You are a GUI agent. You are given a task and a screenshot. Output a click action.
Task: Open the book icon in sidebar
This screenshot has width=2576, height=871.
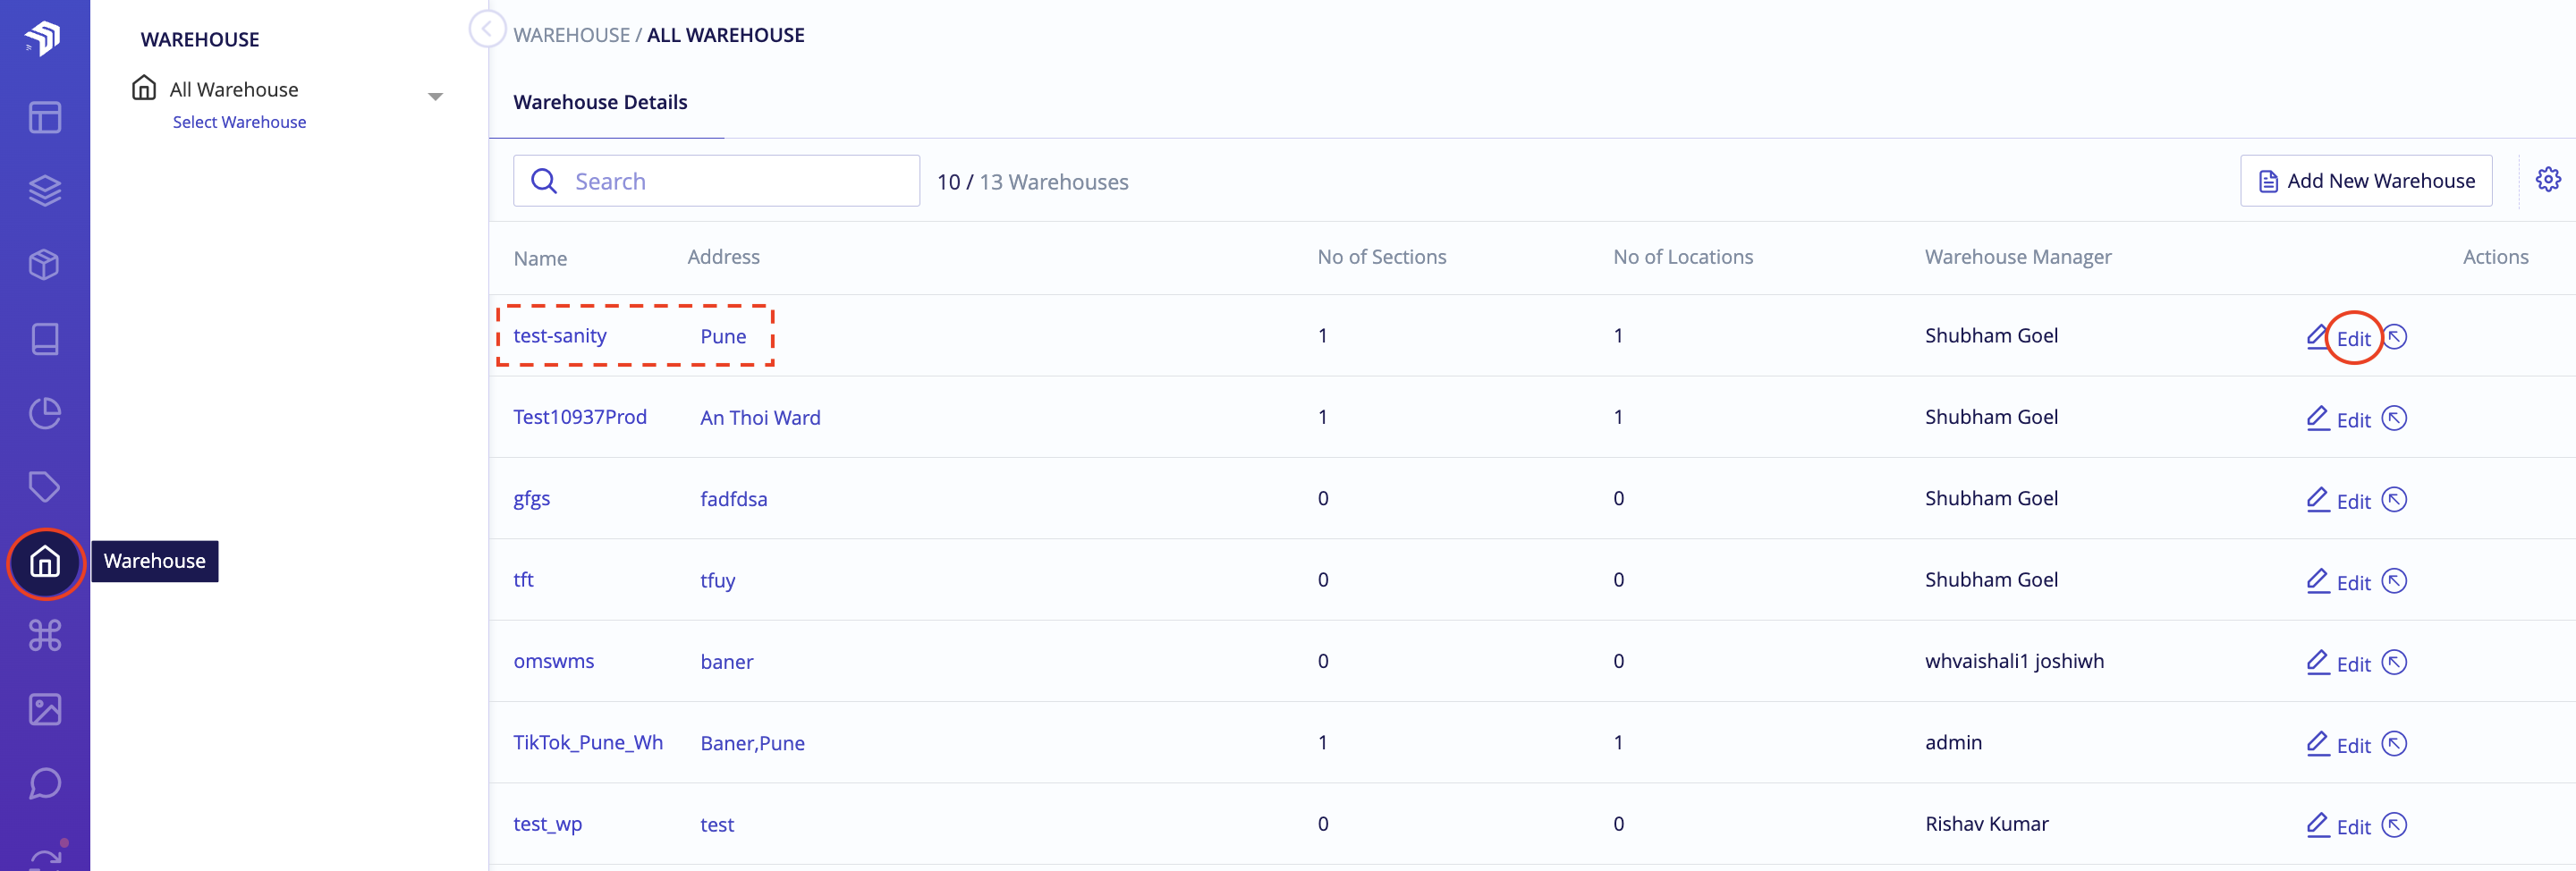tap(45, 339)
